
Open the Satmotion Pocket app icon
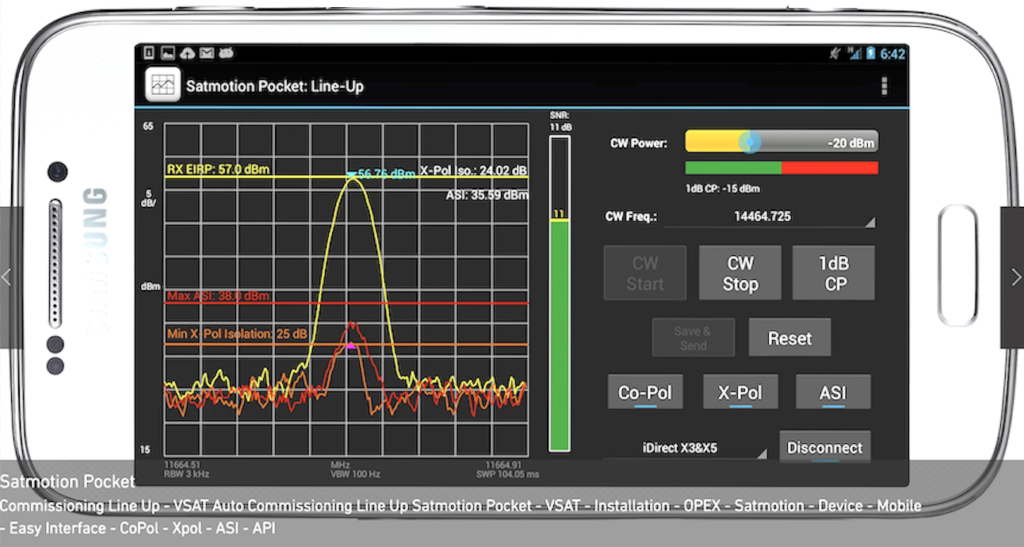[x=163, y=85]
